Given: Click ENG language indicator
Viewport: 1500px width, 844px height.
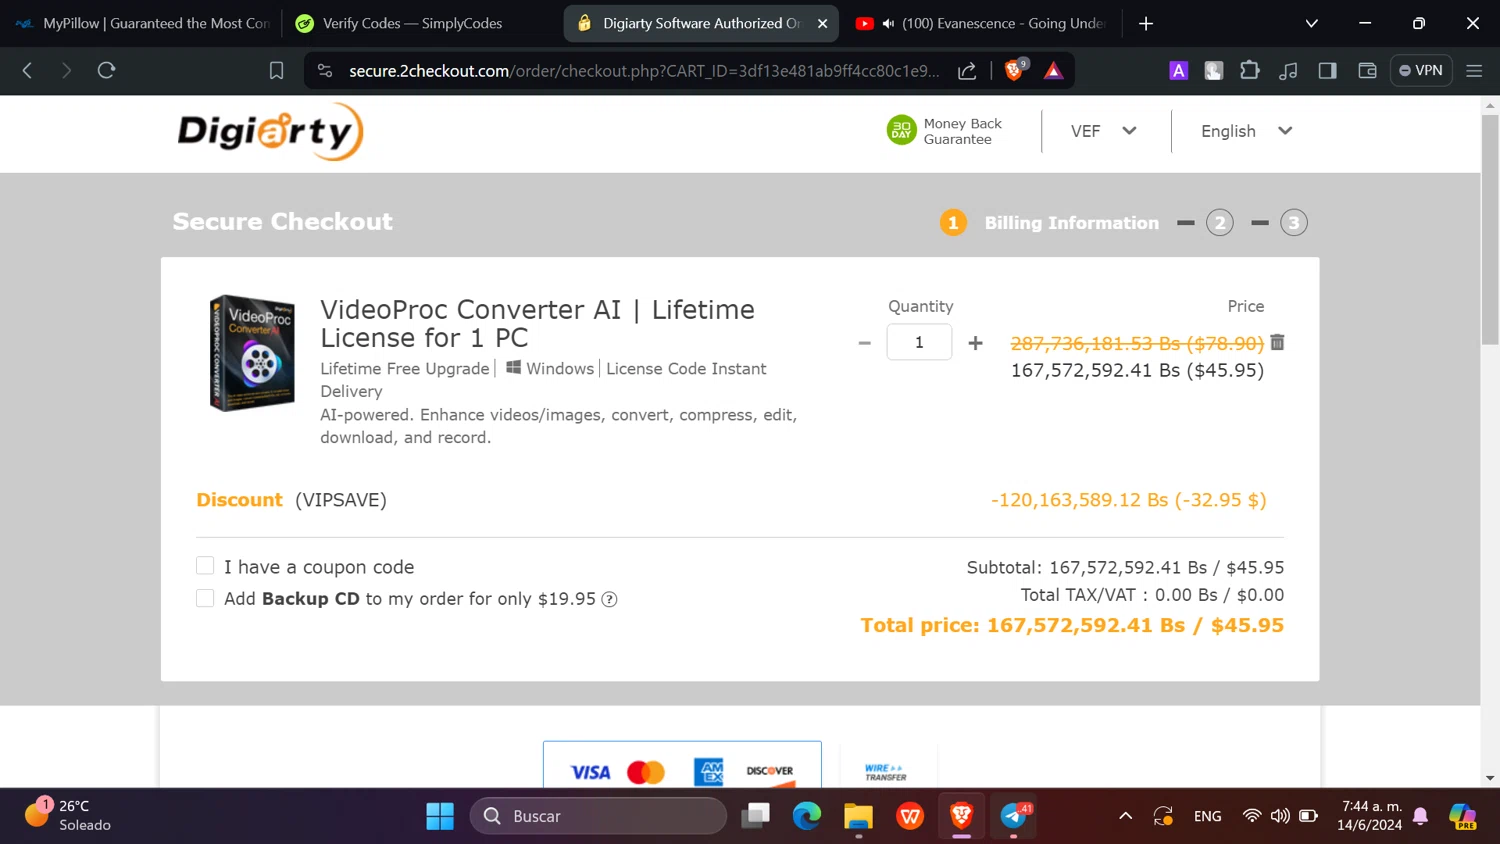Looking at the screenshot, I should 1208,816.
